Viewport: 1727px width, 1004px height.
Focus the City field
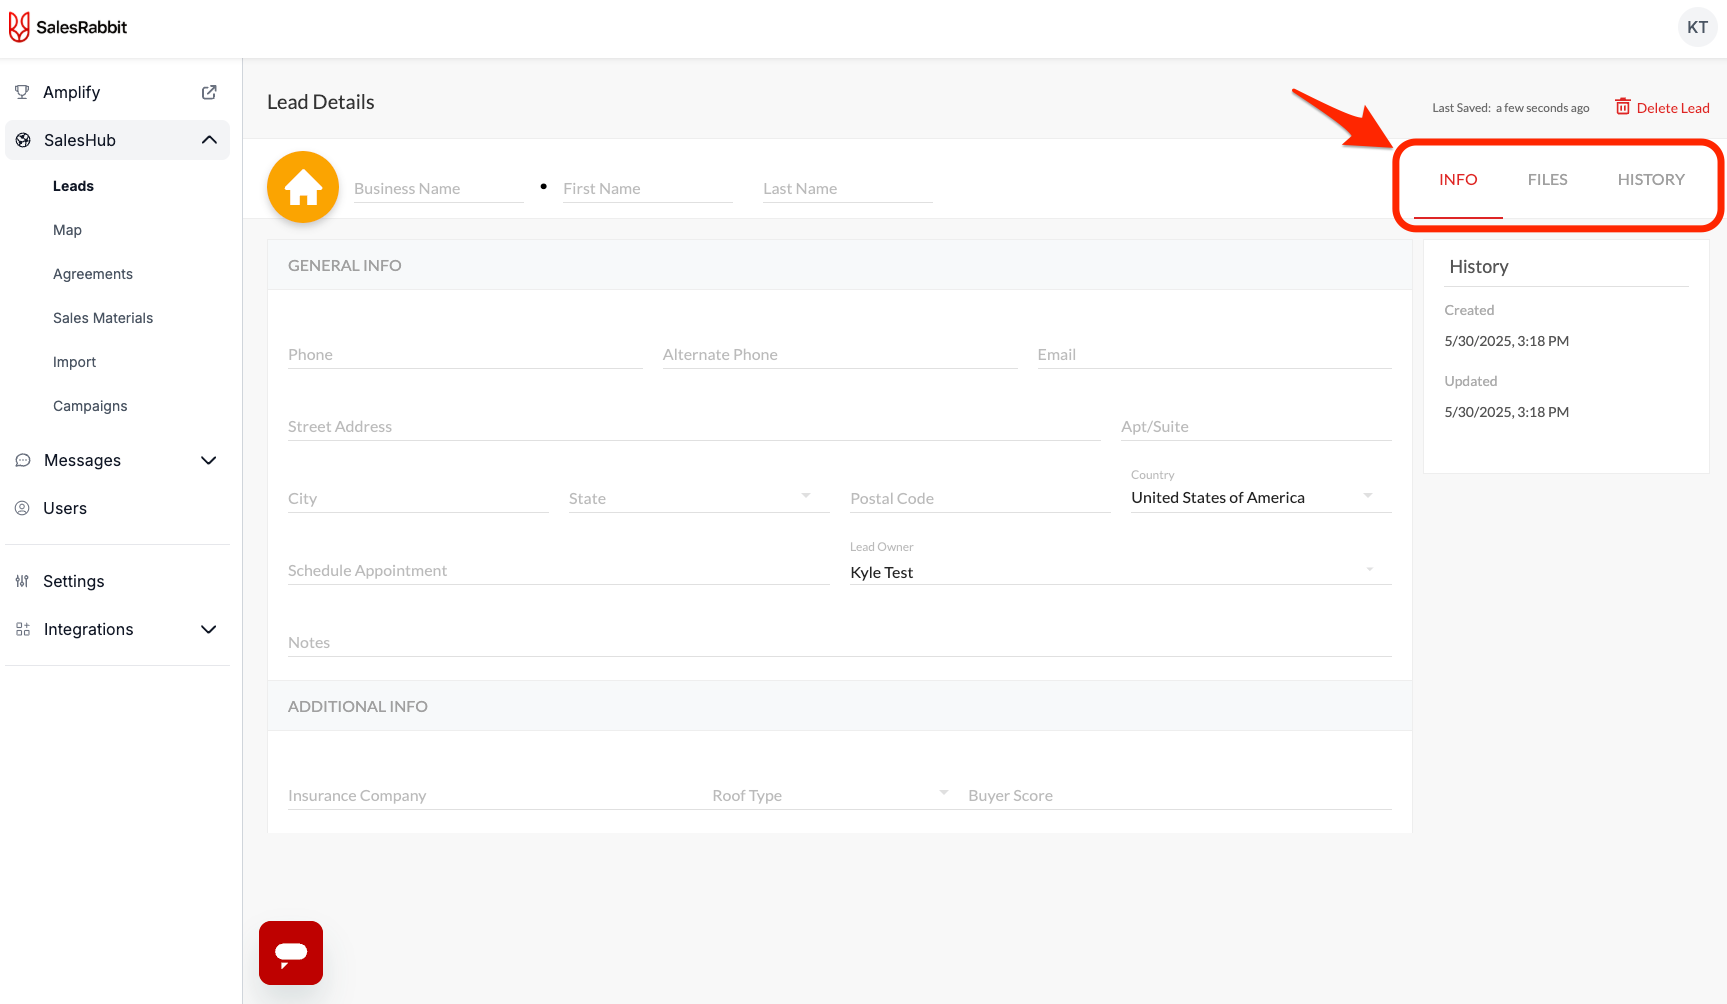[418, 498]
